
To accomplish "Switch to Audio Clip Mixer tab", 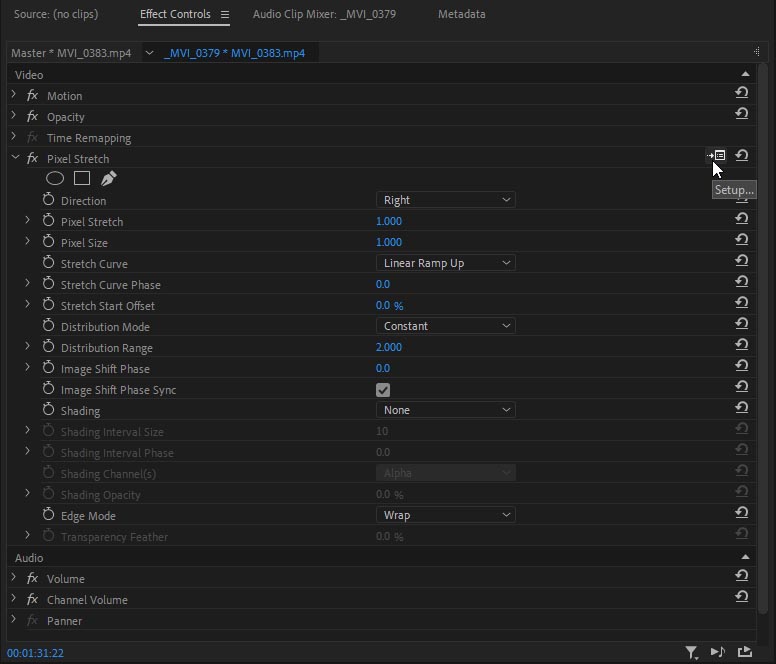I will tap(324, 14).
